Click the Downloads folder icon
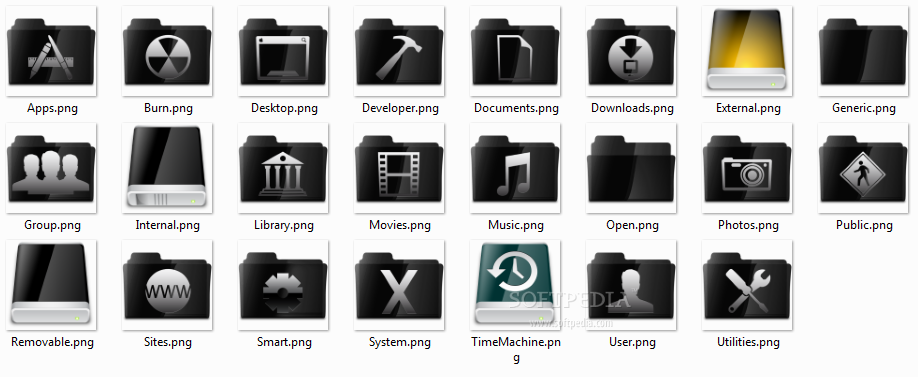918x377 pixels. click(631, 51)
